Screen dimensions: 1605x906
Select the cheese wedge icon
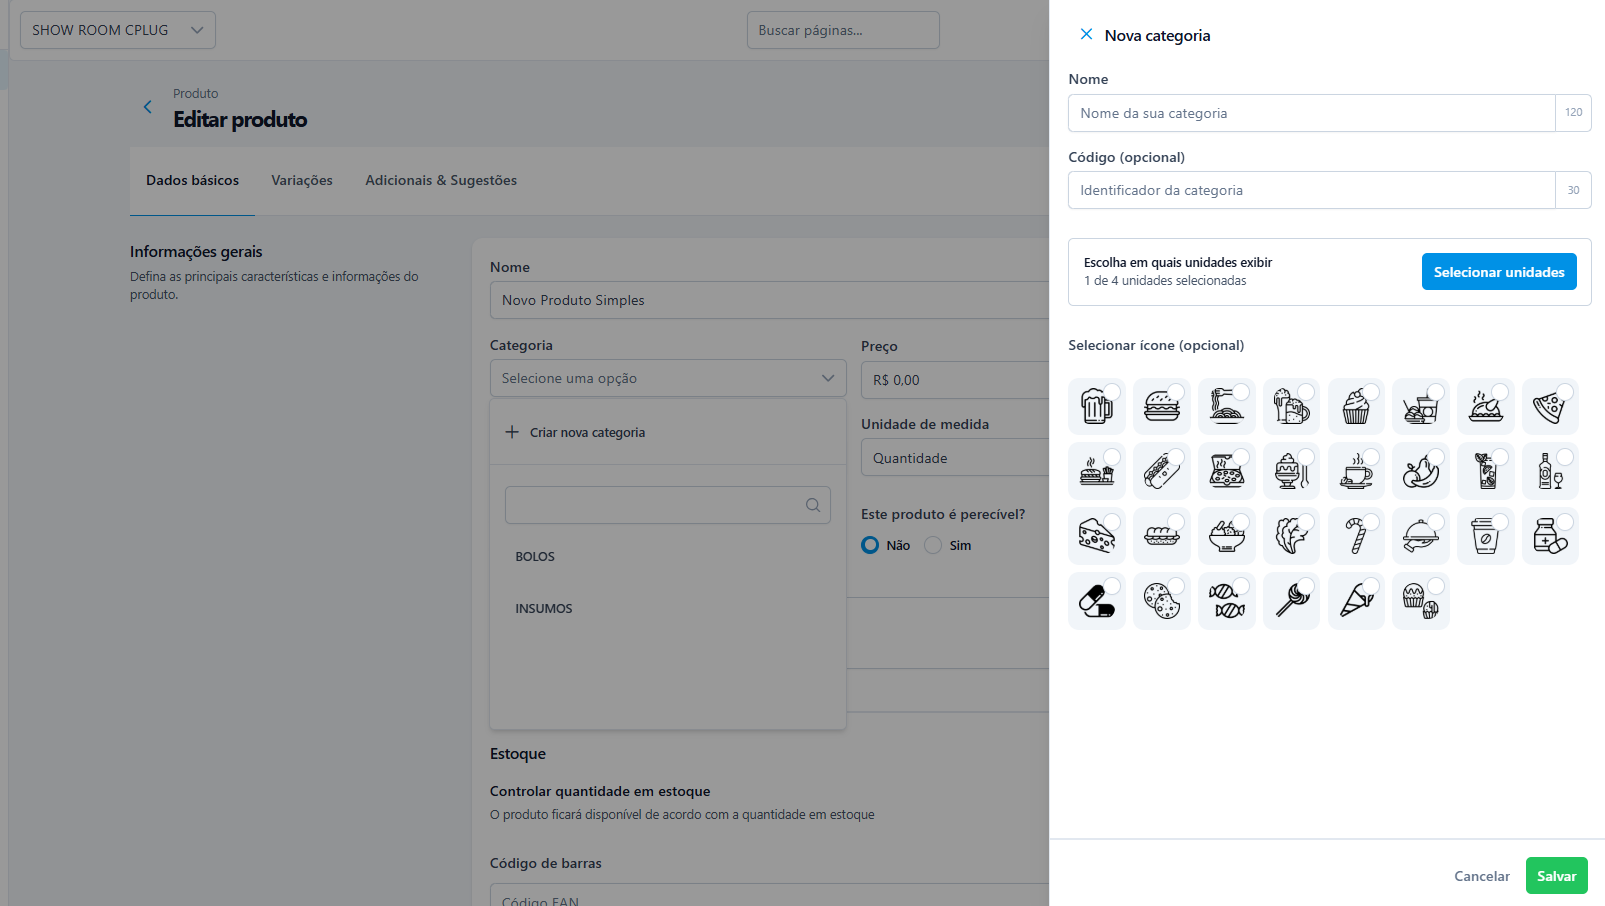click(1096, 536)
